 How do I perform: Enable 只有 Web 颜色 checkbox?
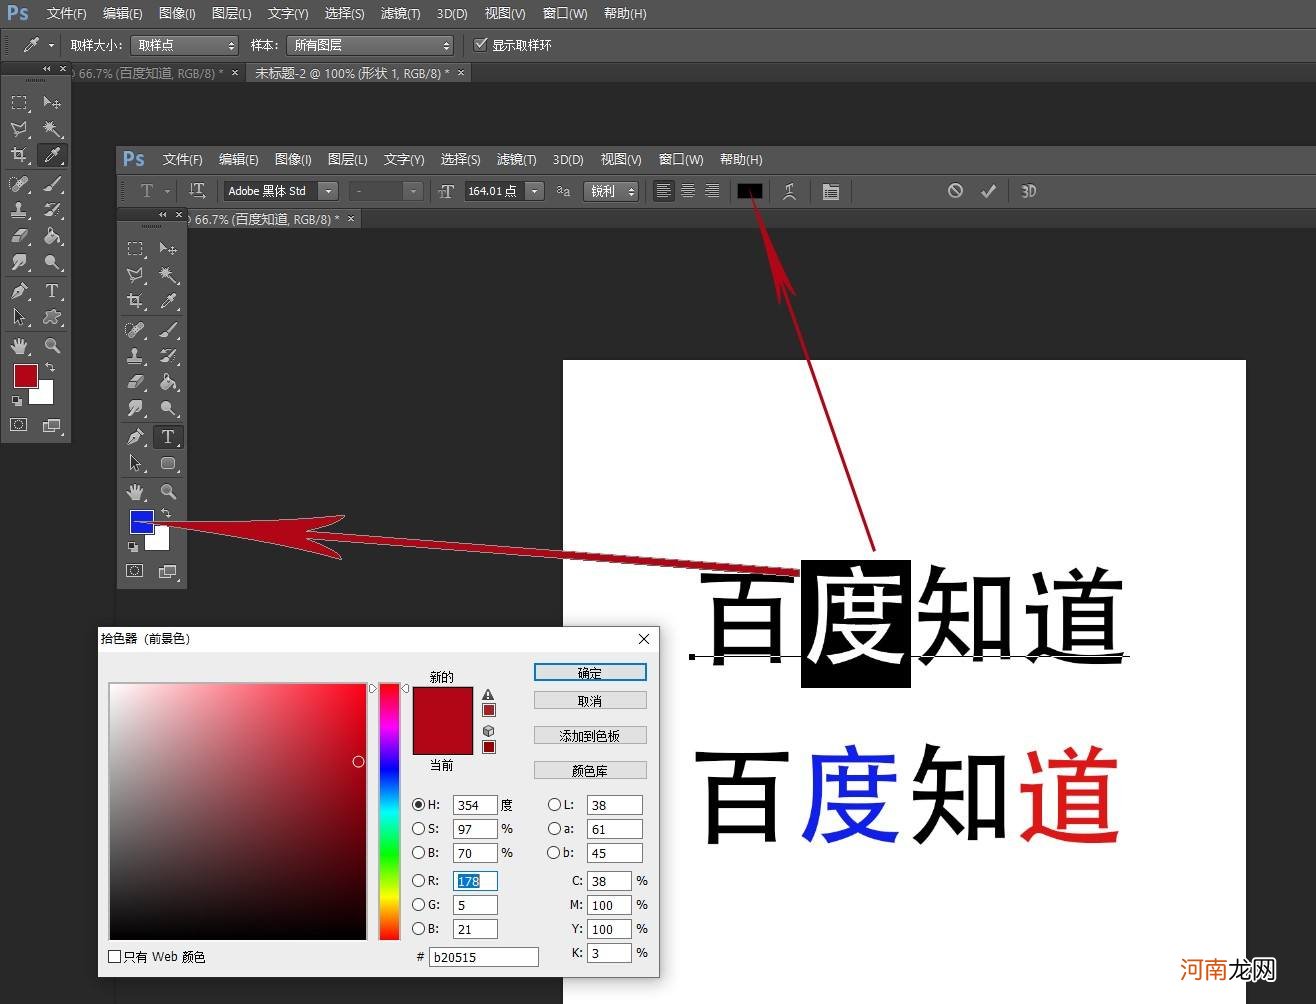click(114, 957)
